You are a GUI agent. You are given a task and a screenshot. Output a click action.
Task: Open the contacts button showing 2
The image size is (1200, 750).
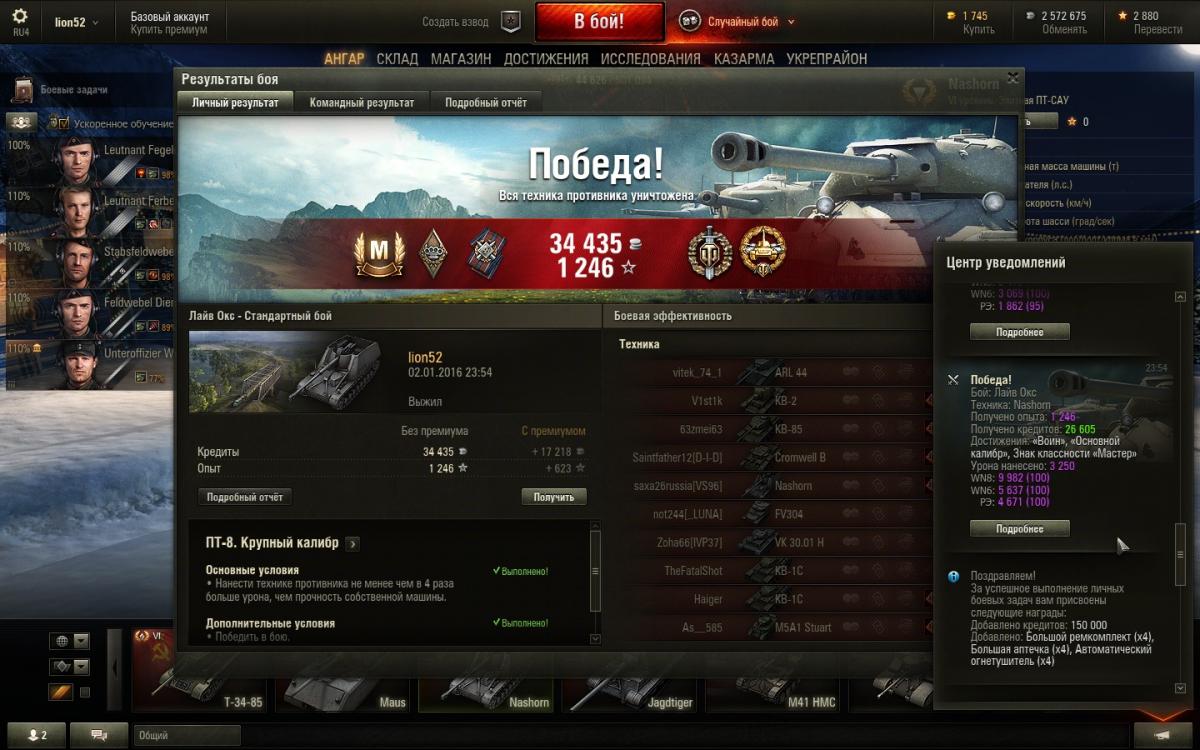click(x=37, y=735)
